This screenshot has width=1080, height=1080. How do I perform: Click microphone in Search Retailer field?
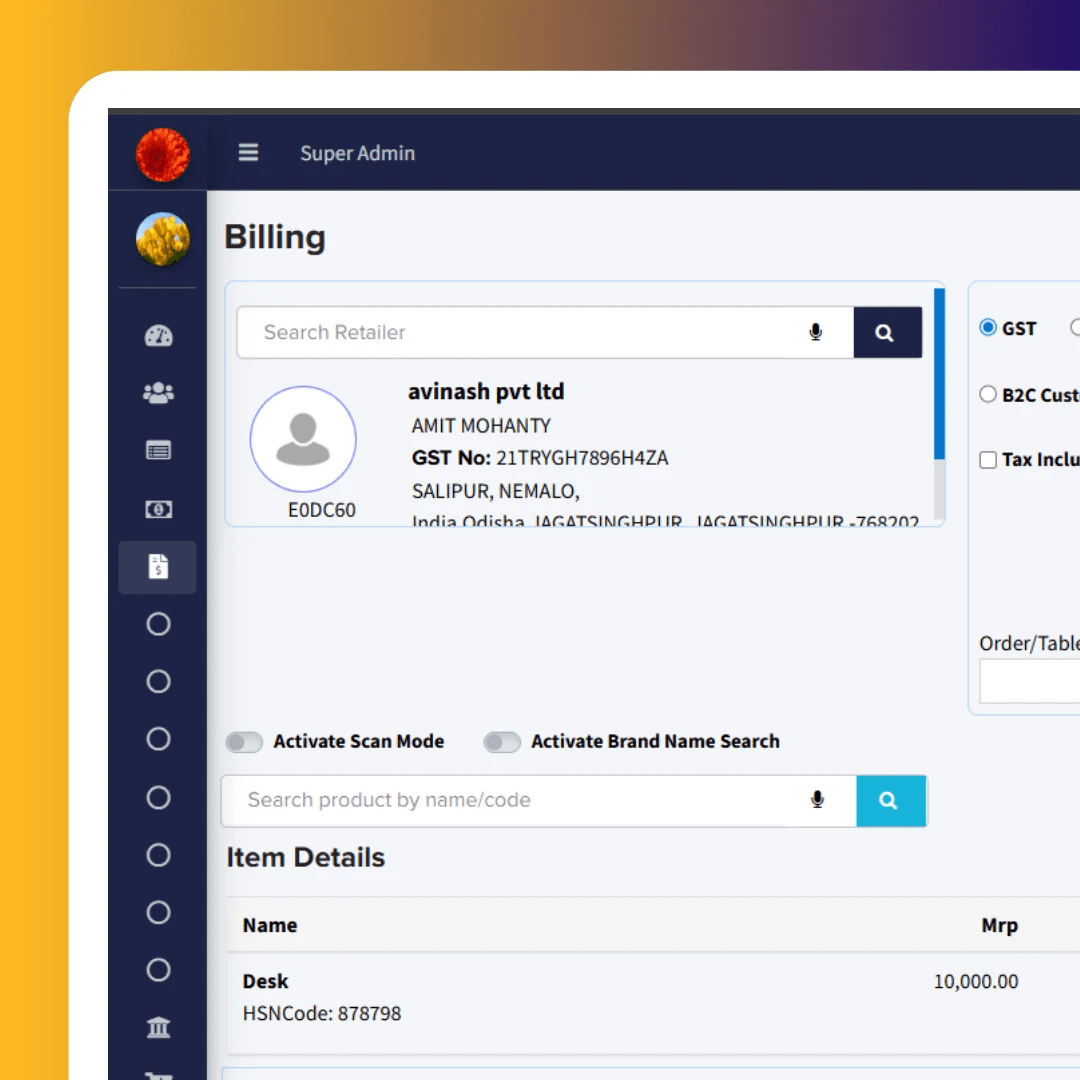[x=816, y=332]
